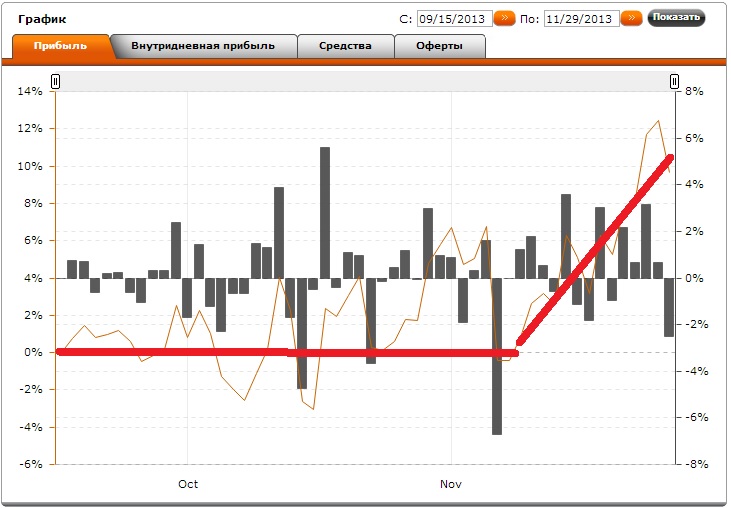Click the orange arrow beside end date
731x508 pixels.
(632, 18)
